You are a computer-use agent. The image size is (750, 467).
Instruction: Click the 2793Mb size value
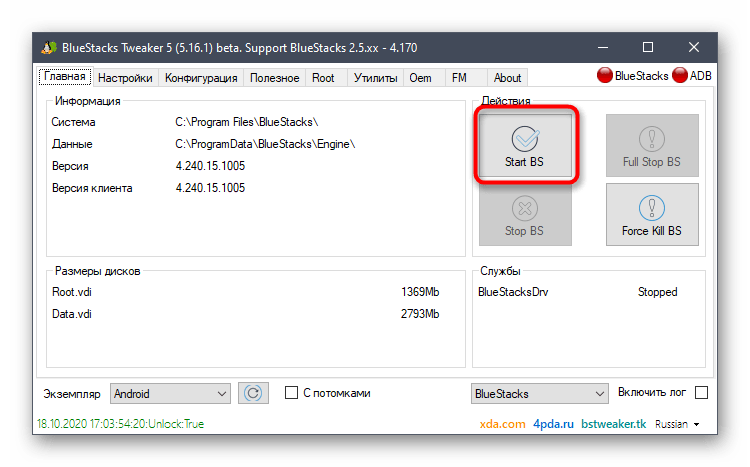click(420, 314)
